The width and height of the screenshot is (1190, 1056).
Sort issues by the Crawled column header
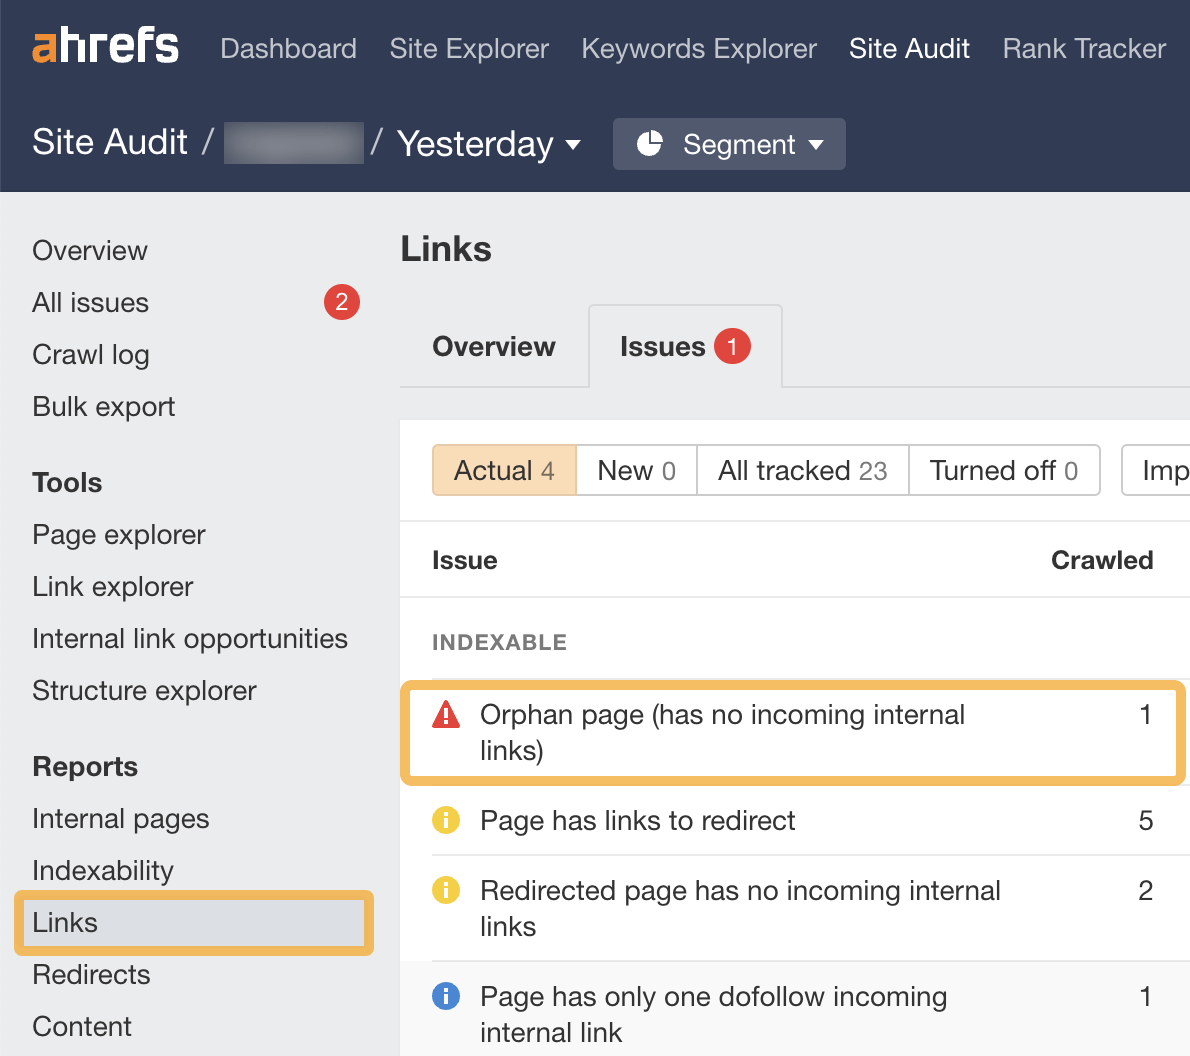pos(1102,560)
